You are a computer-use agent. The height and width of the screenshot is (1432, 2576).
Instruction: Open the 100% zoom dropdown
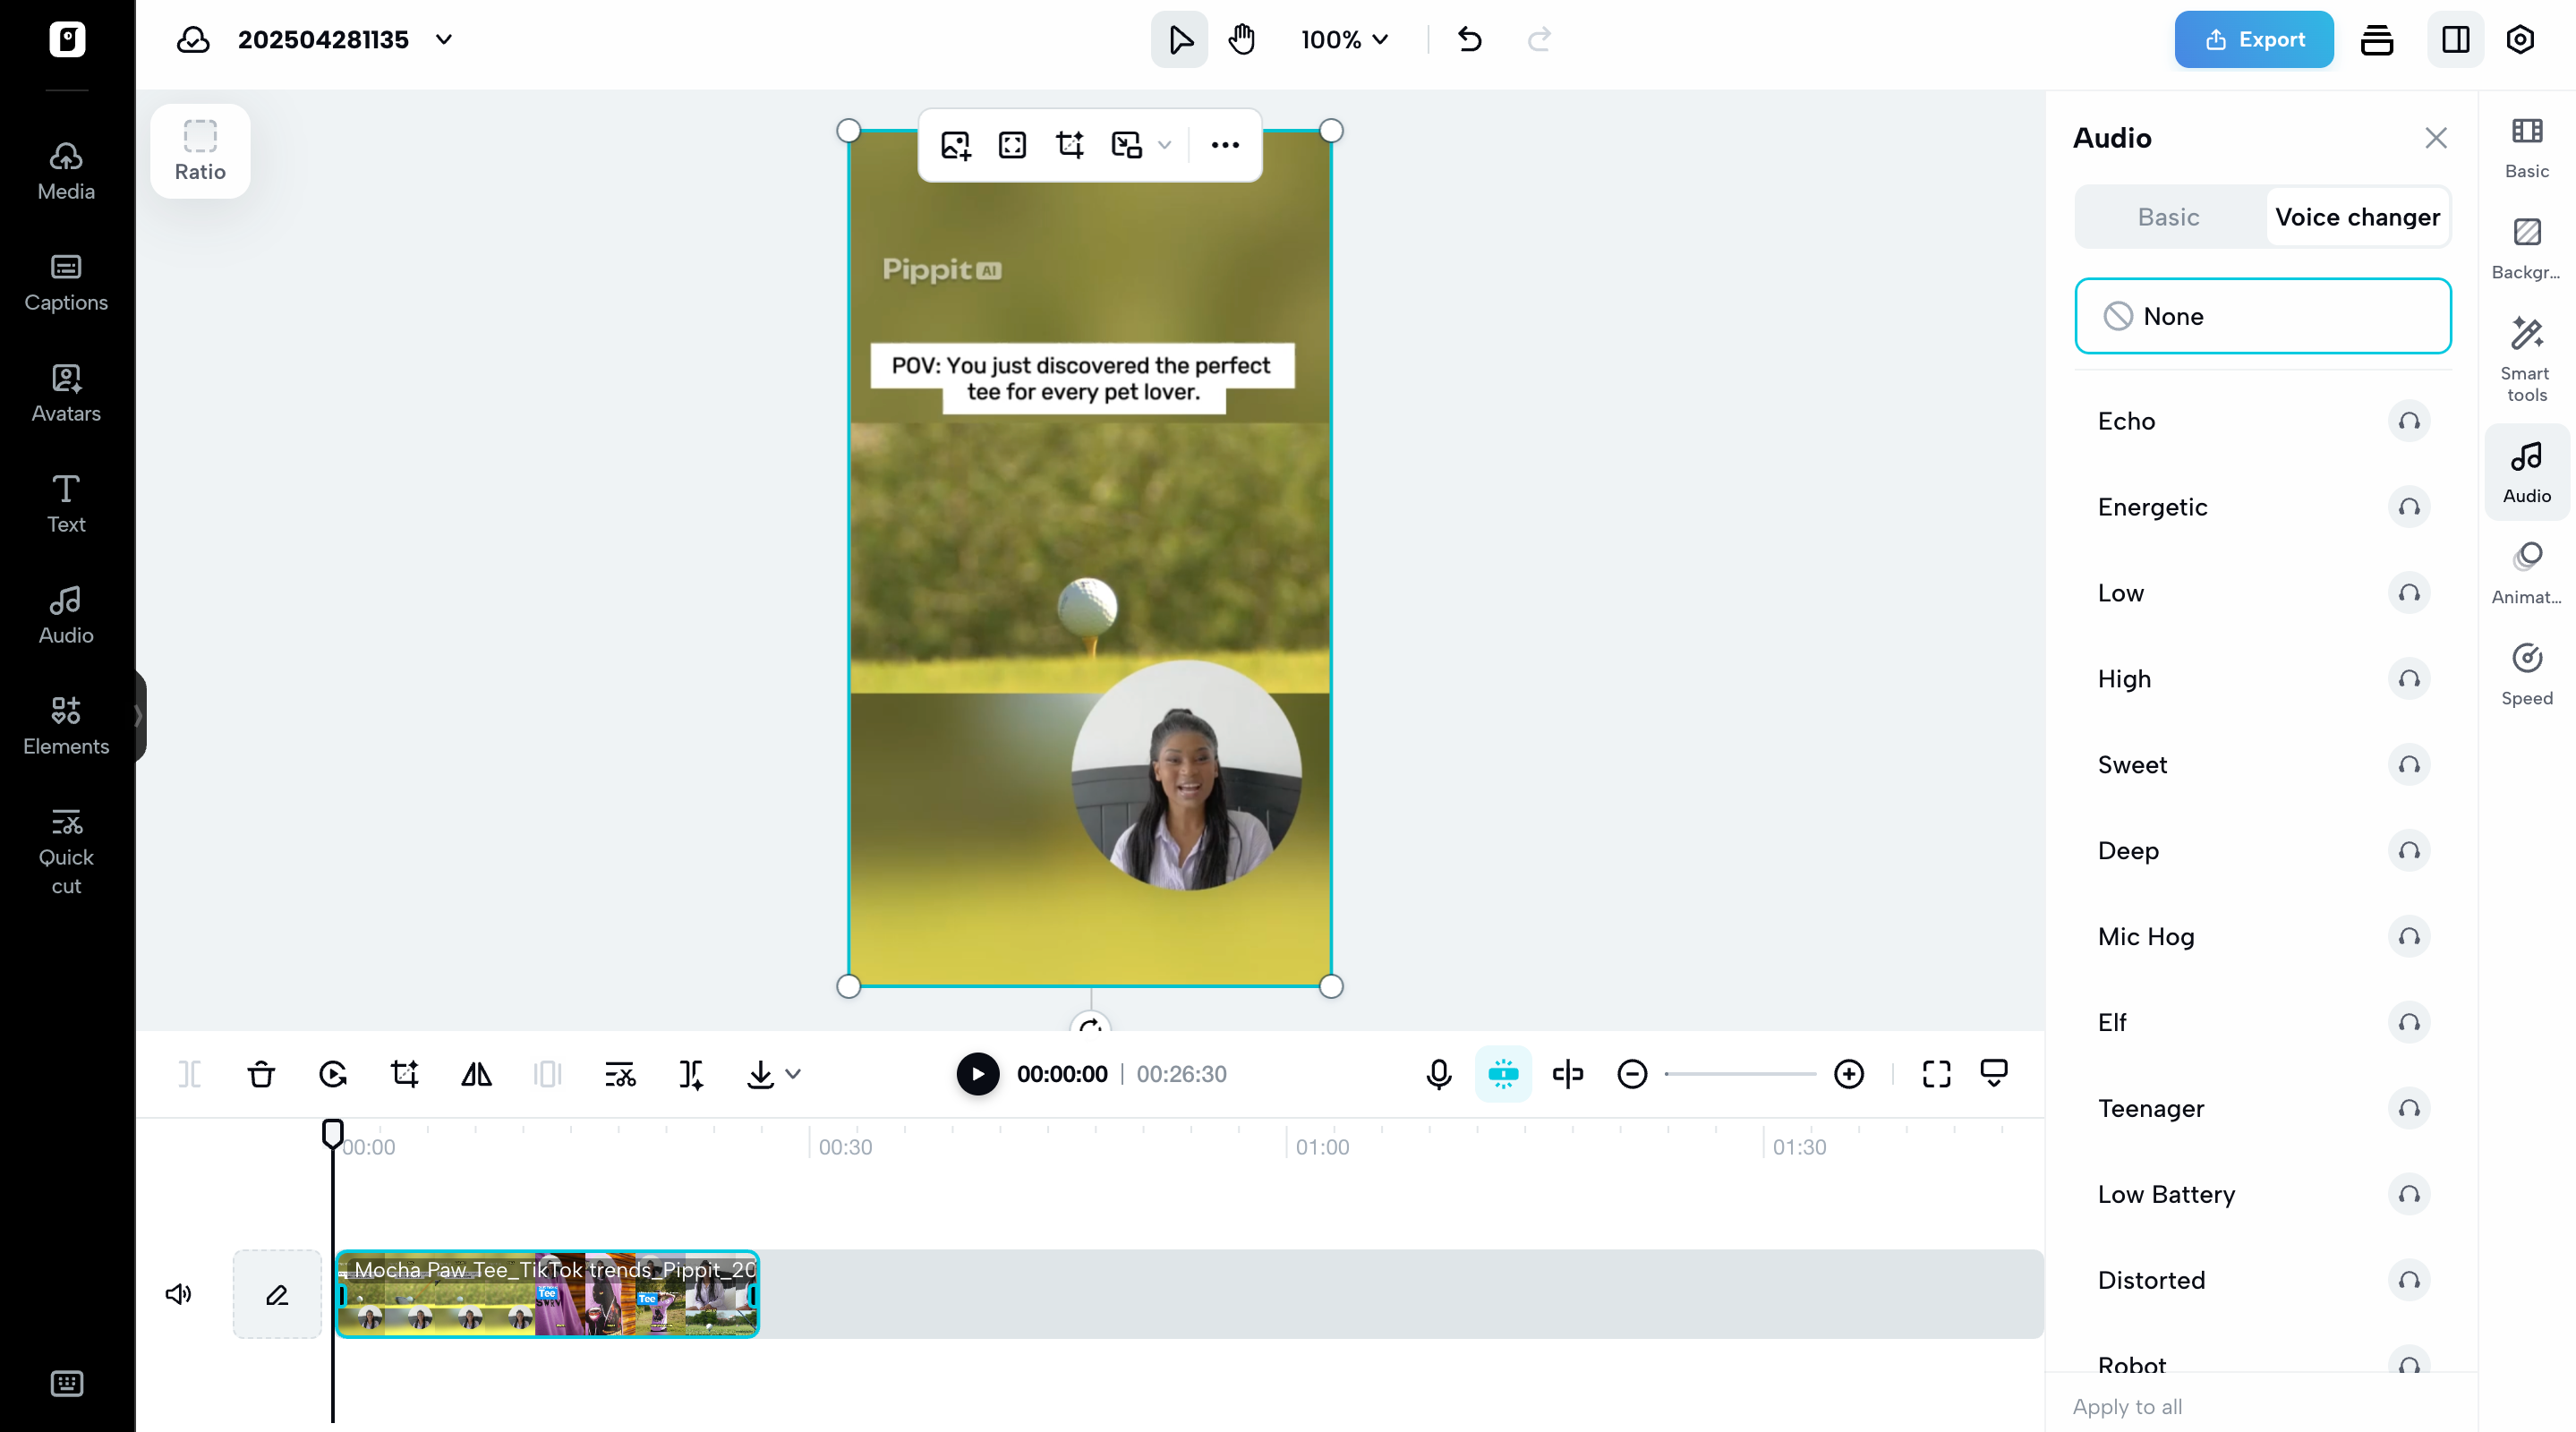pos(1344,39)
